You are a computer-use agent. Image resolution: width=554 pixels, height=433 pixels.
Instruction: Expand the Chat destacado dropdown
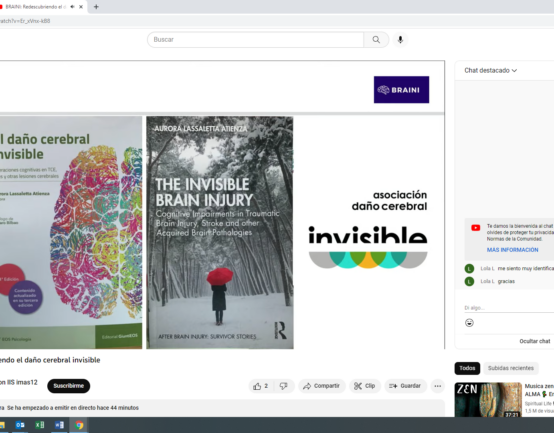click(x=490, y=70)
